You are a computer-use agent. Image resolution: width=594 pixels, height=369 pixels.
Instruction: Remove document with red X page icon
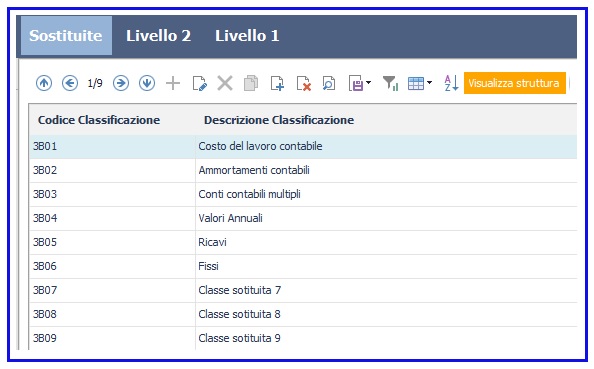click(304, 83)
